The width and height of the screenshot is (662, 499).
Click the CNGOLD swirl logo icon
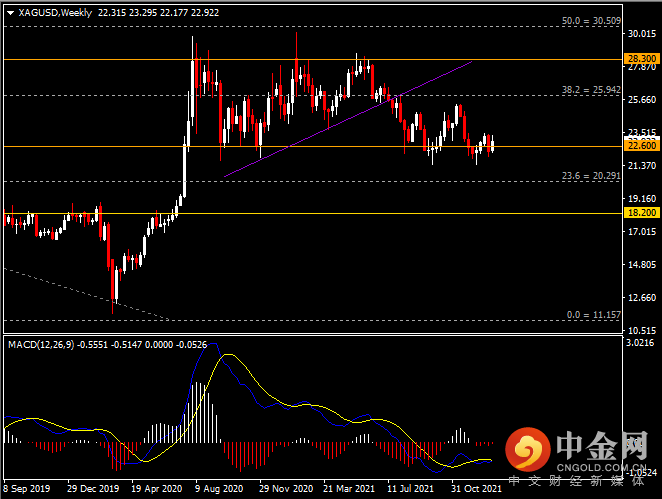528,449
